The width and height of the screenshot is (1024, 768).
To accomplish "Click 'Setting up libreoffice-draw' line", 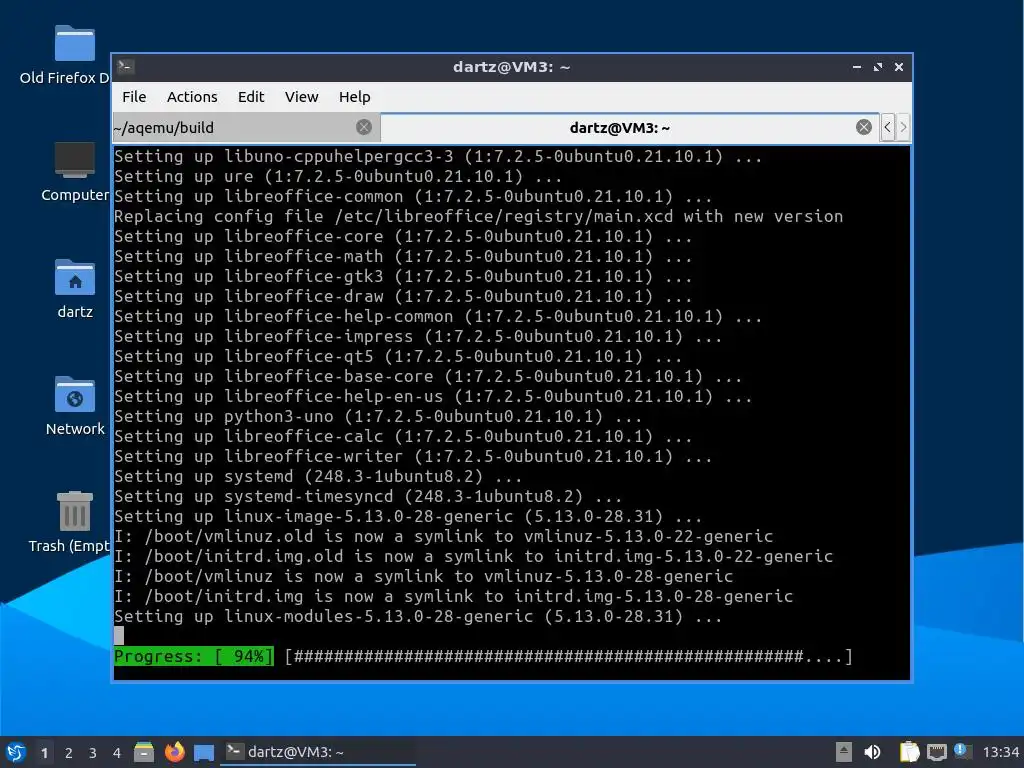I will point(403,296).
